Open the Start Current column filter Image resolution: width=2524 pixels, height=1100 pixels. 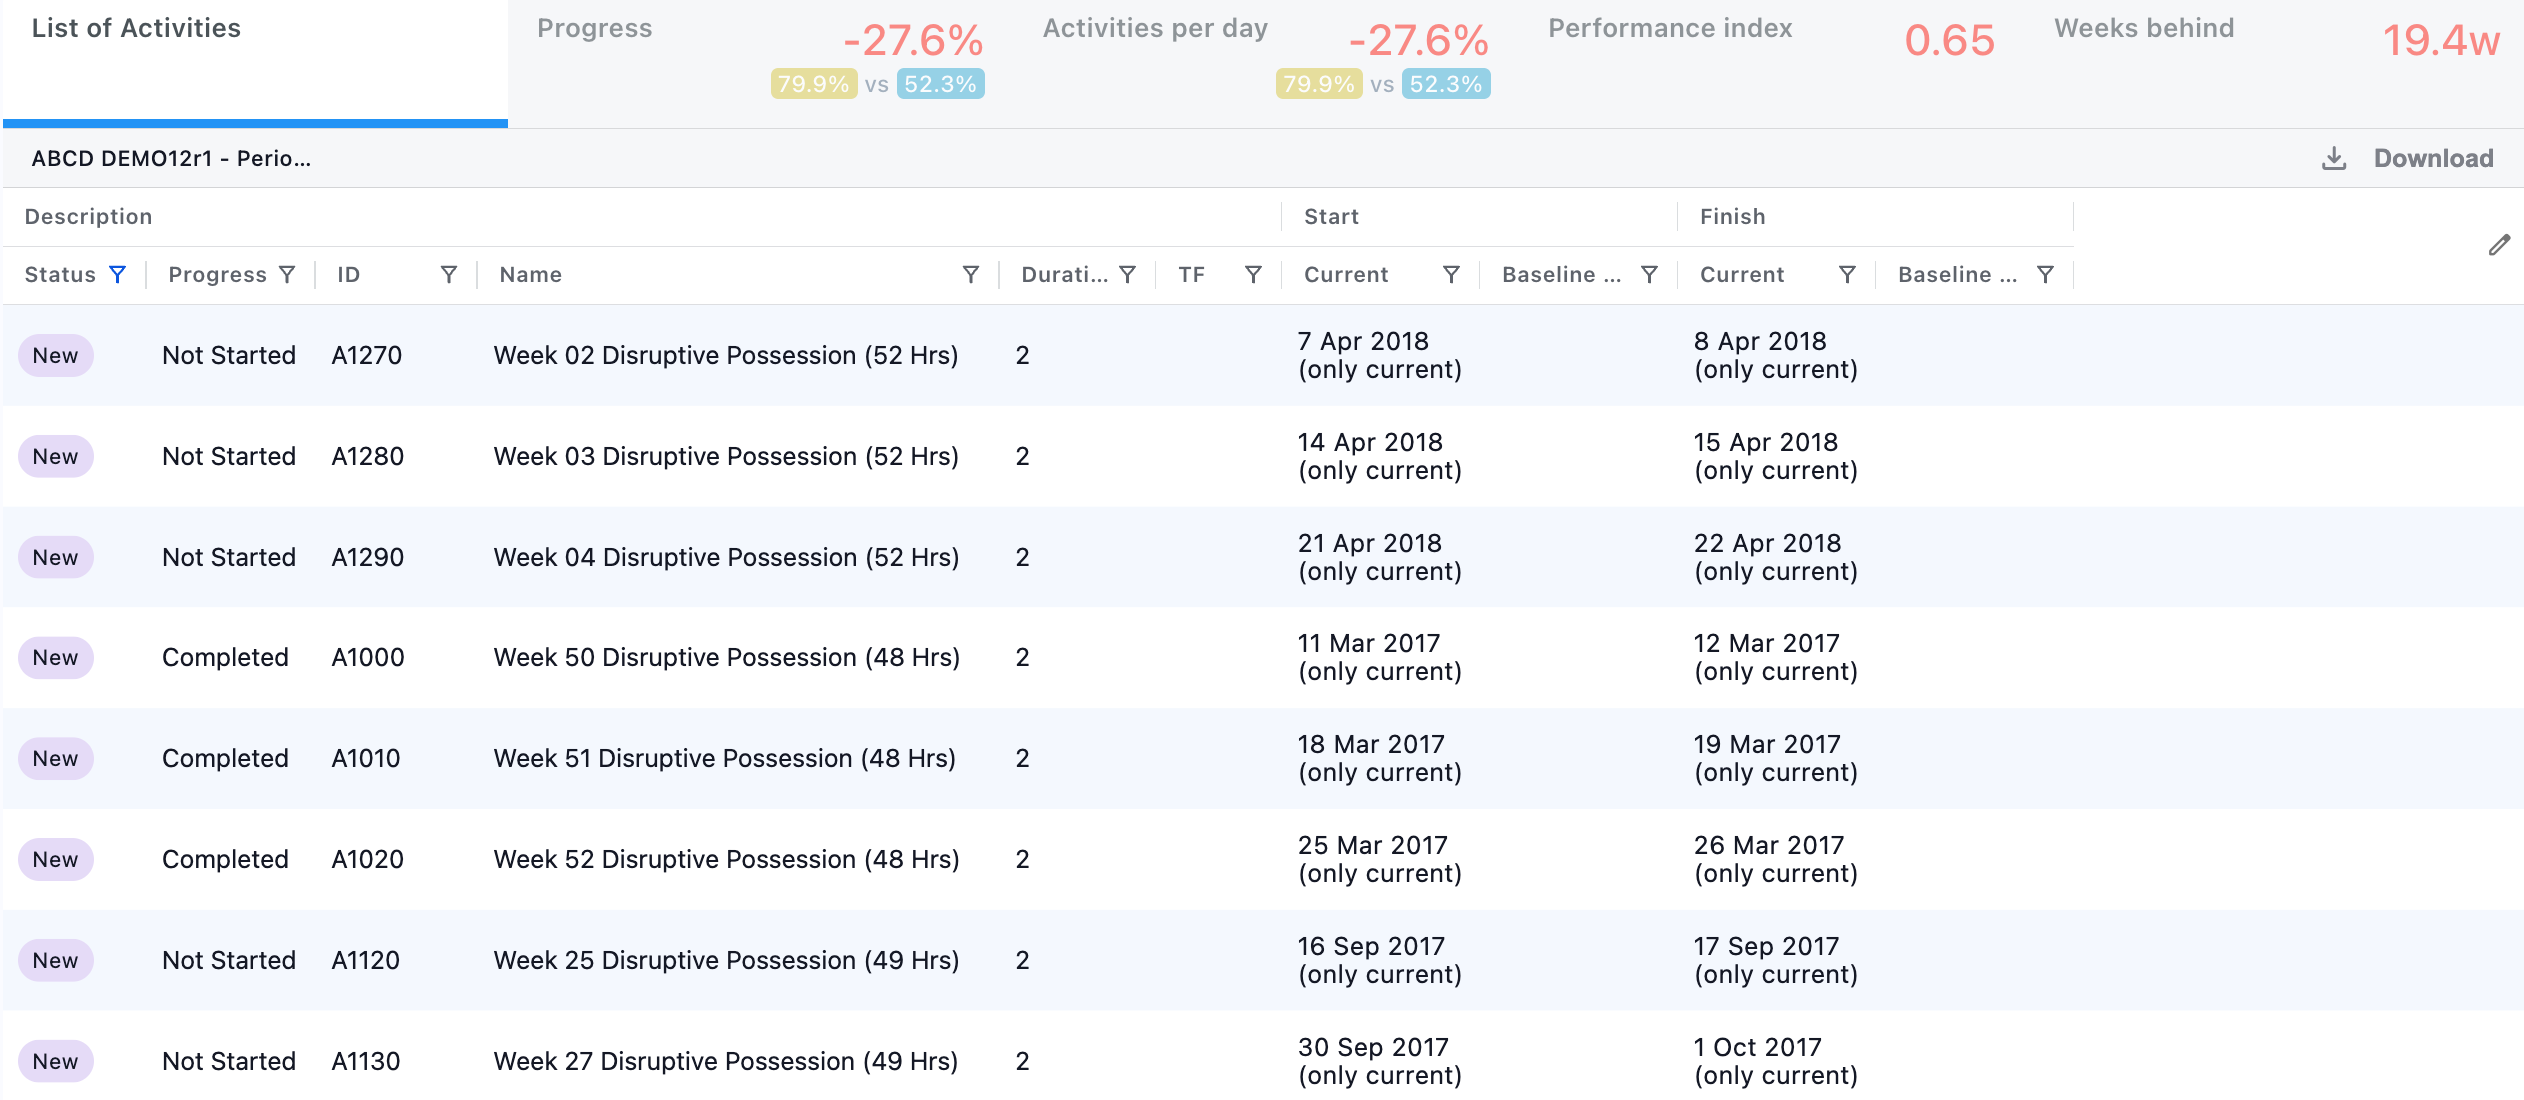(1451, 274)
